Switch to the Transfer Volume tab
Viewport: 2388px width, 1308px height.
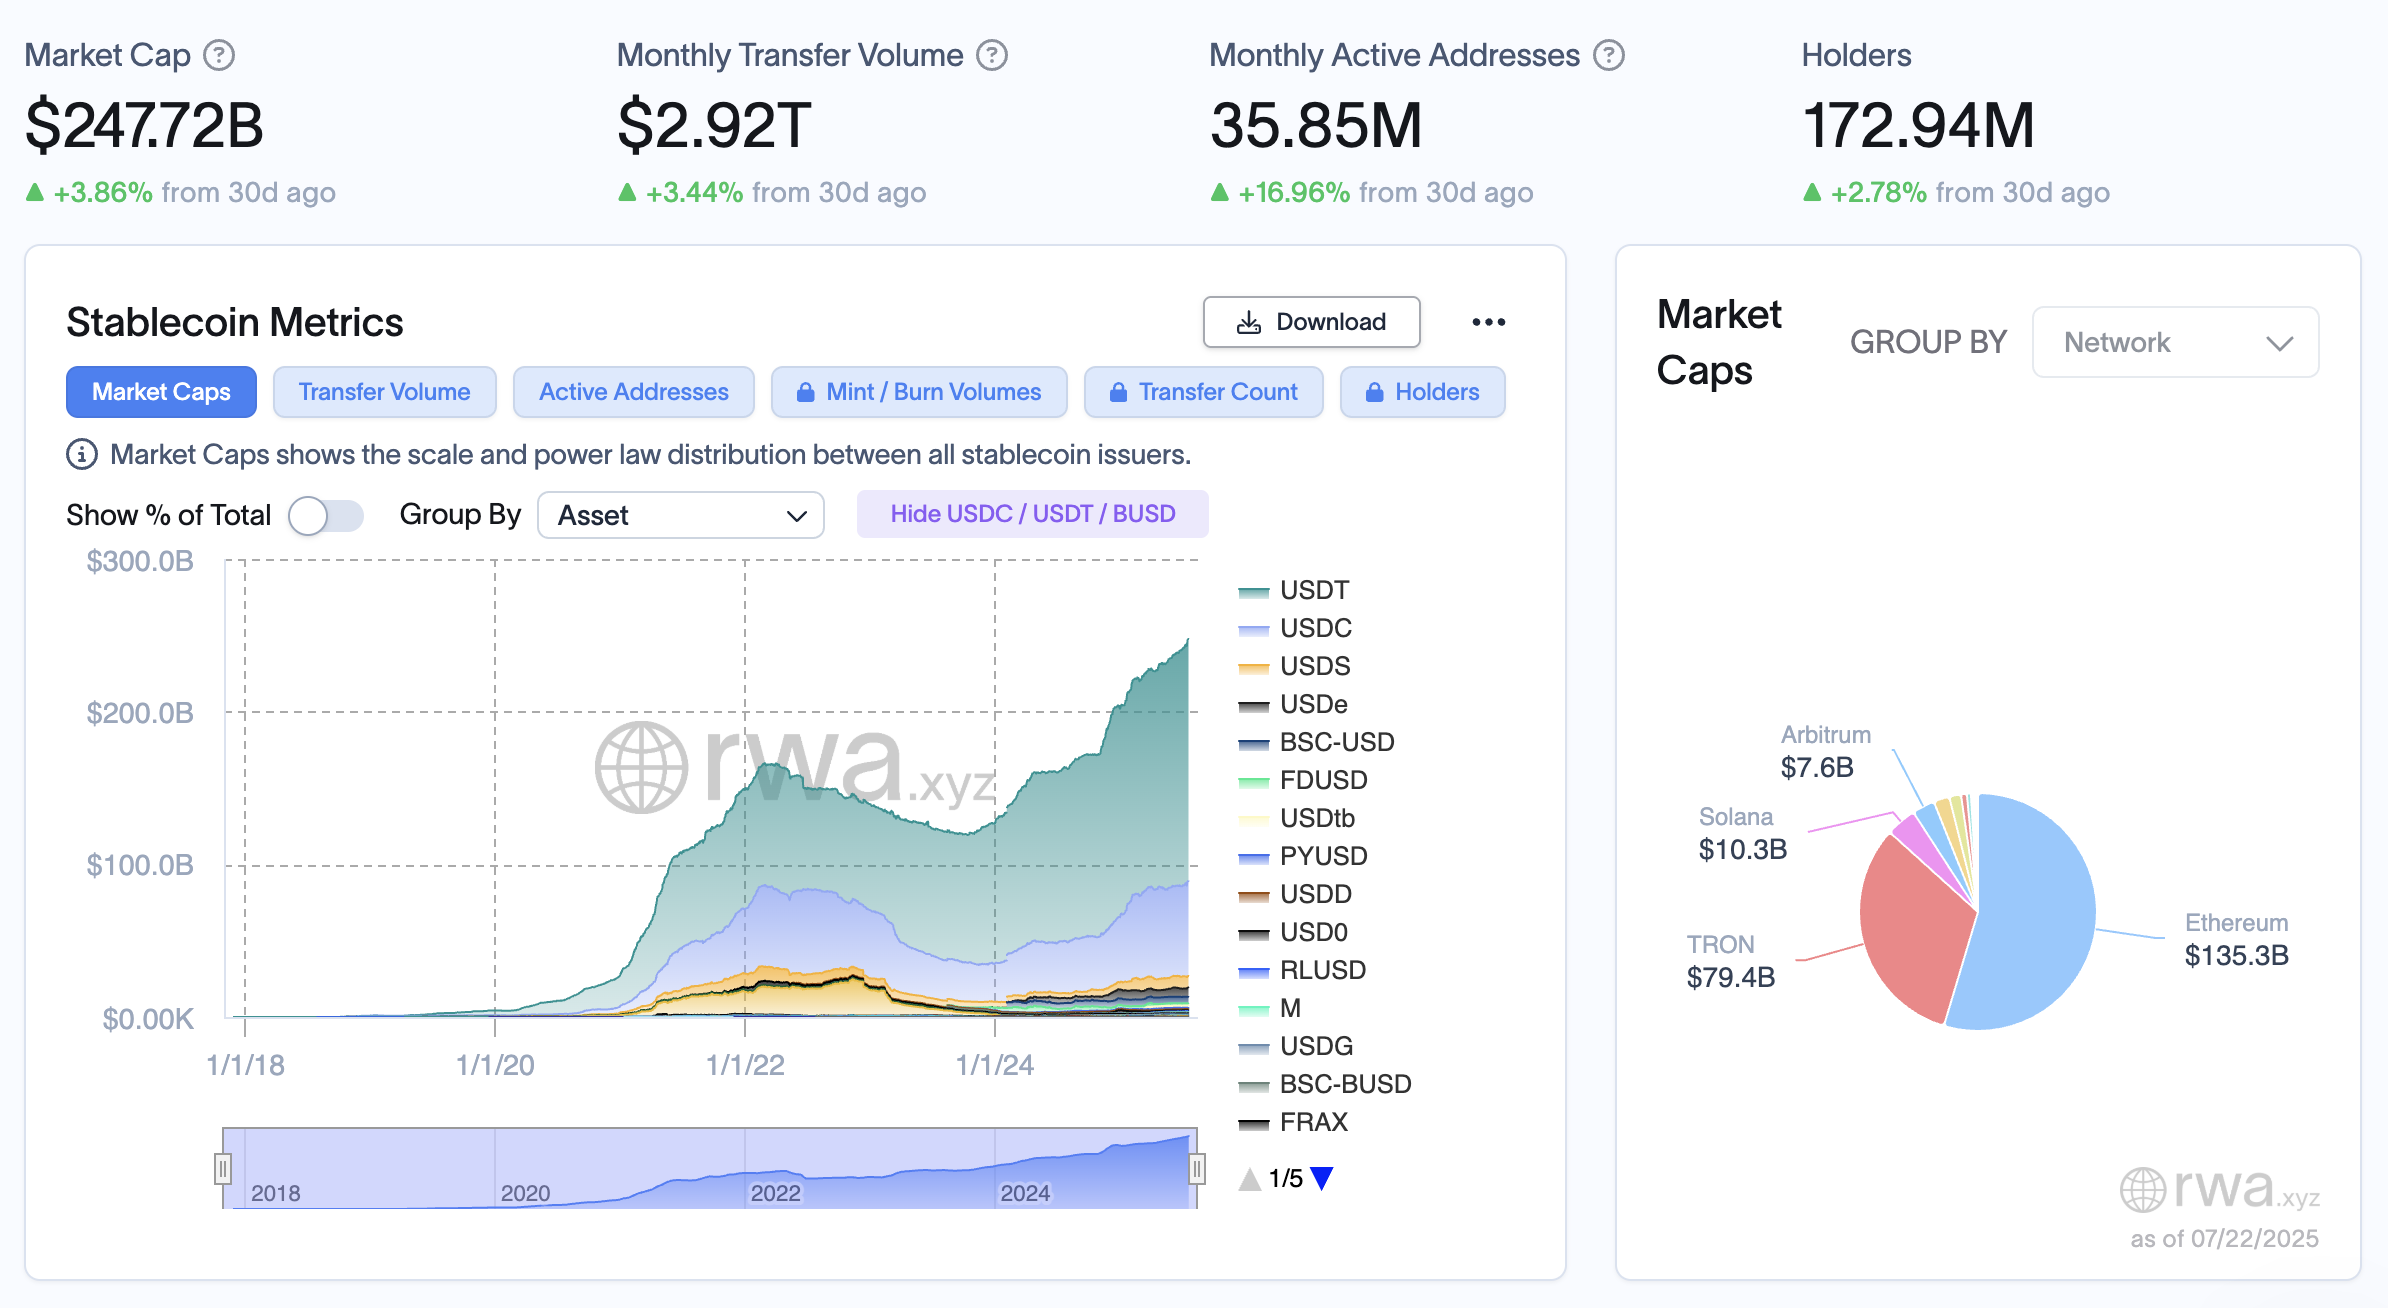[384, 392]
